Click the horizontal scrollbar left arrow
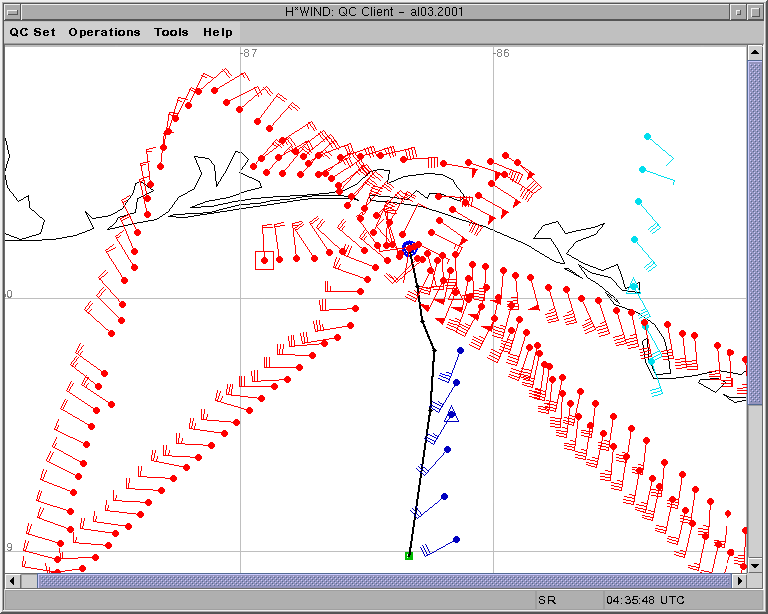768x614 pixels. tap(12, 580)
